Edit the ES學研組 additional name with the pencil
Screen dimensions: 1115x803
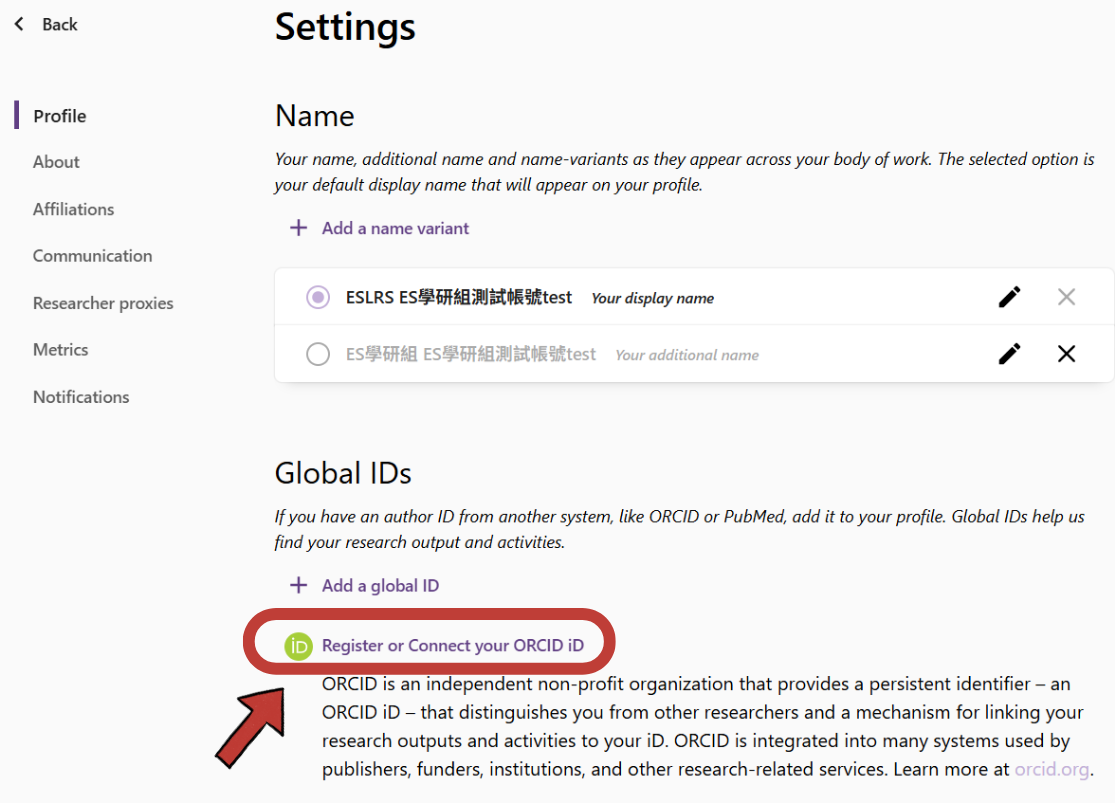click(x=1010, y=353)
